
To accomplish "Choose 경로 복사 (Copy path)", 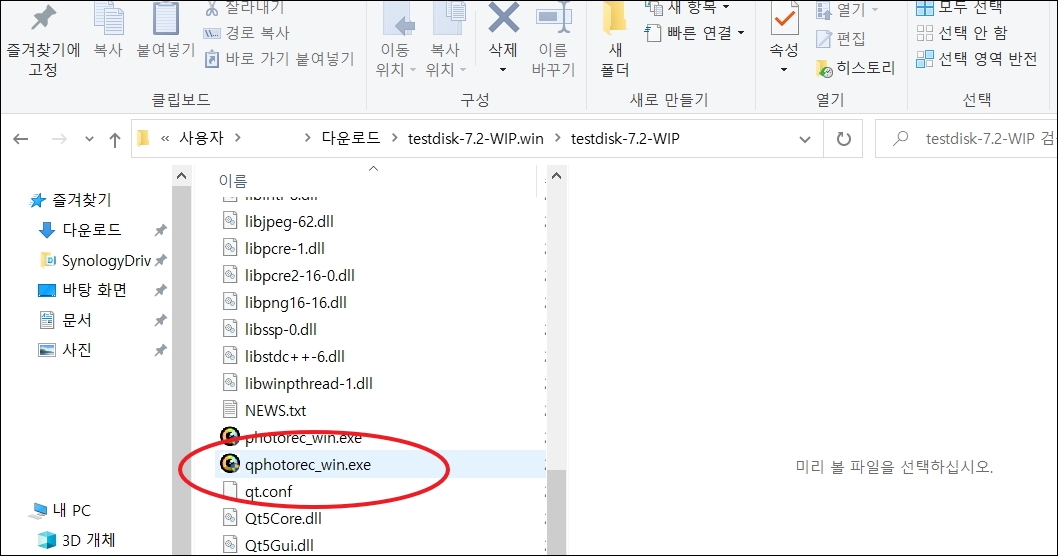I will click(246, 32).
